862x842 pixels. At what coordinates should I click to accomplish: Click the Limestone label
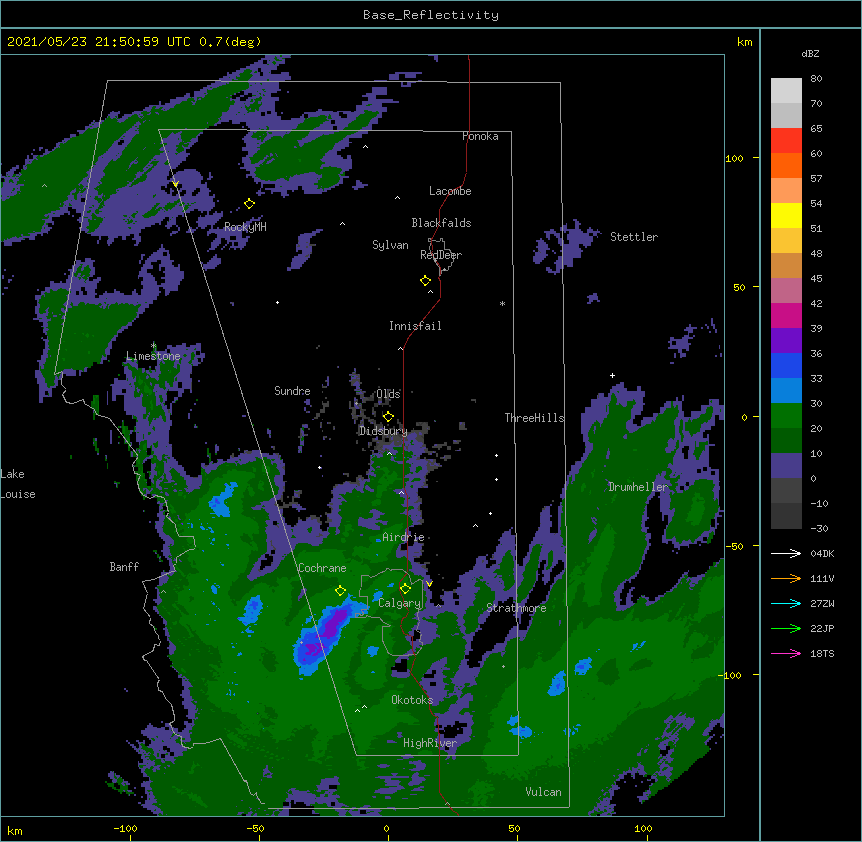point(153,356)
